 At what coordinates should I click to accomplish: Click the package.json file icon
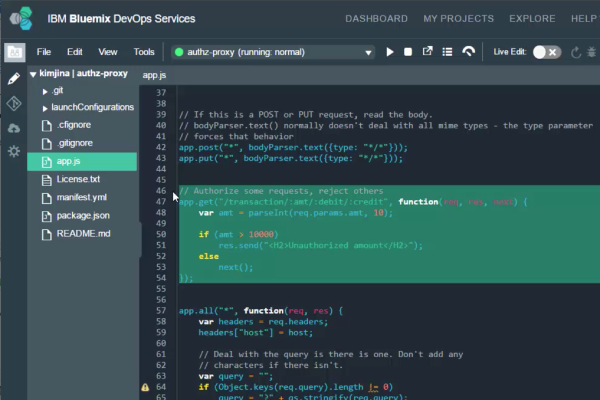pyautogui.click(x=47, y=216)
